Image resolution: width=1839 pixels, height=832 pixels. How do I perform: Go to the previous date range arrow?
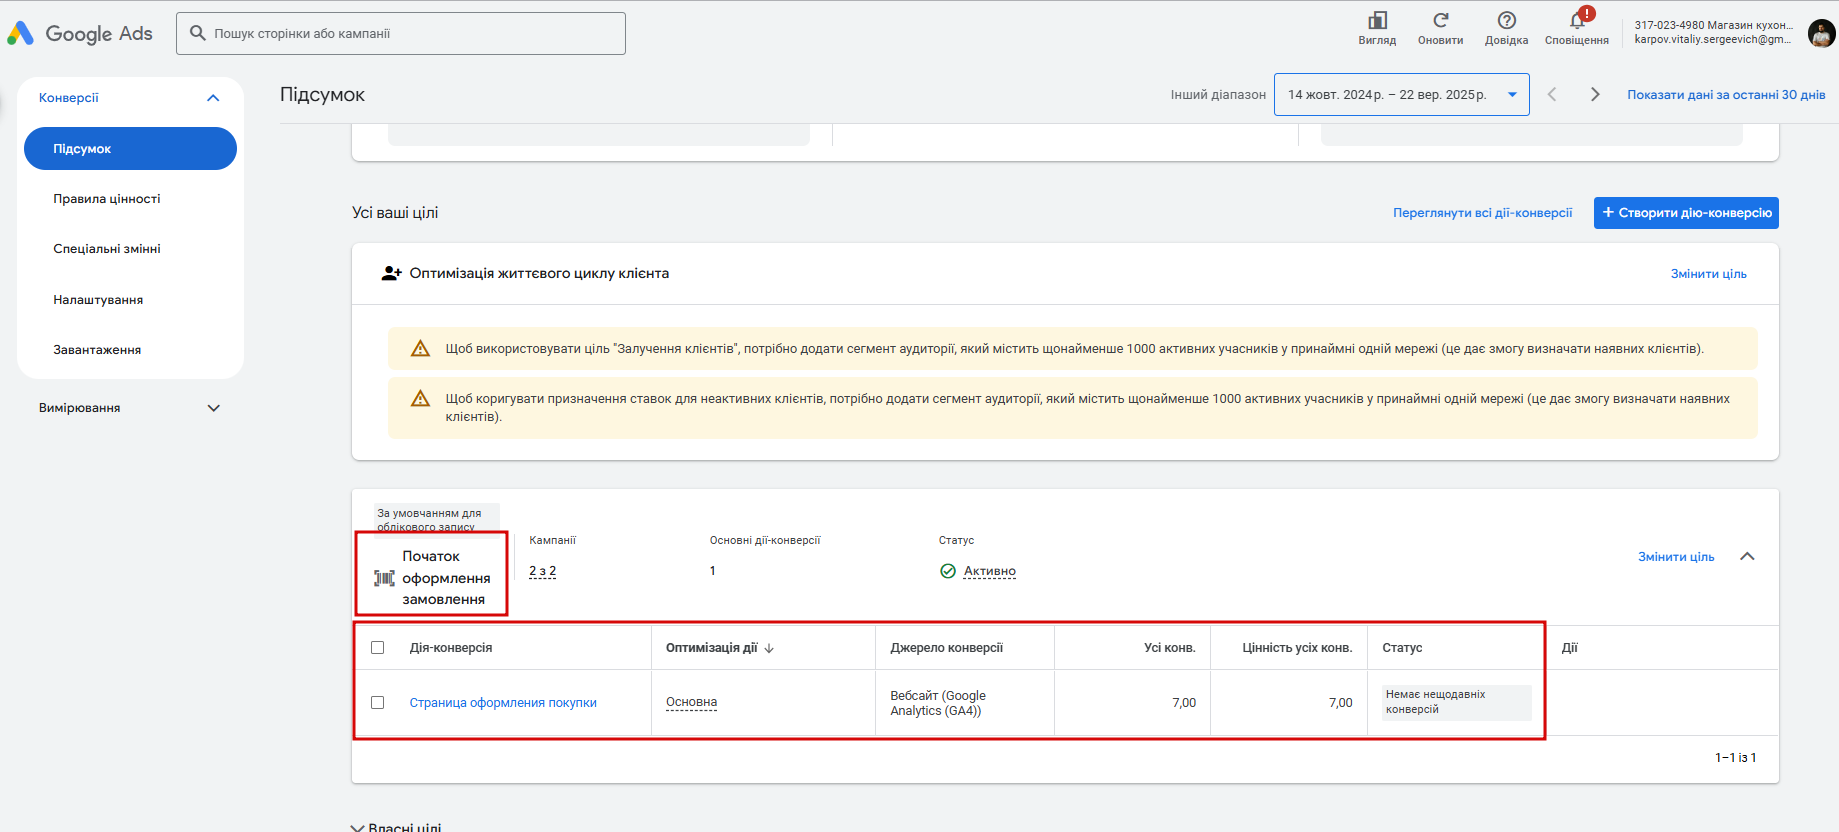tap(1552, 95)
